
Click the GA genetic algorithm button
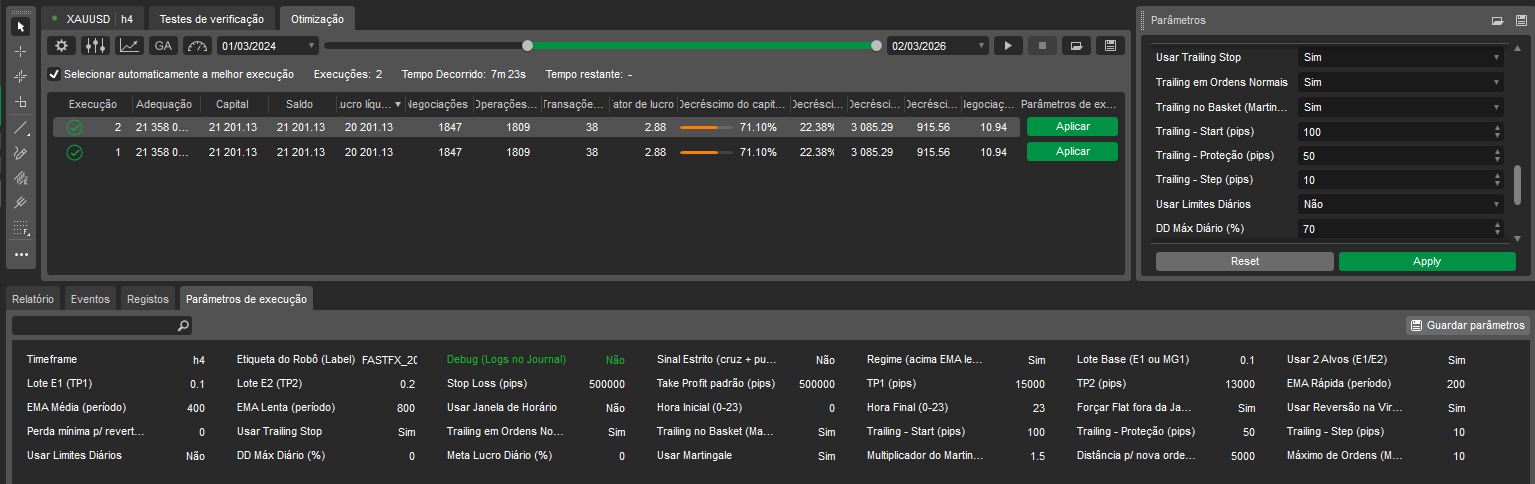[163, 46]
